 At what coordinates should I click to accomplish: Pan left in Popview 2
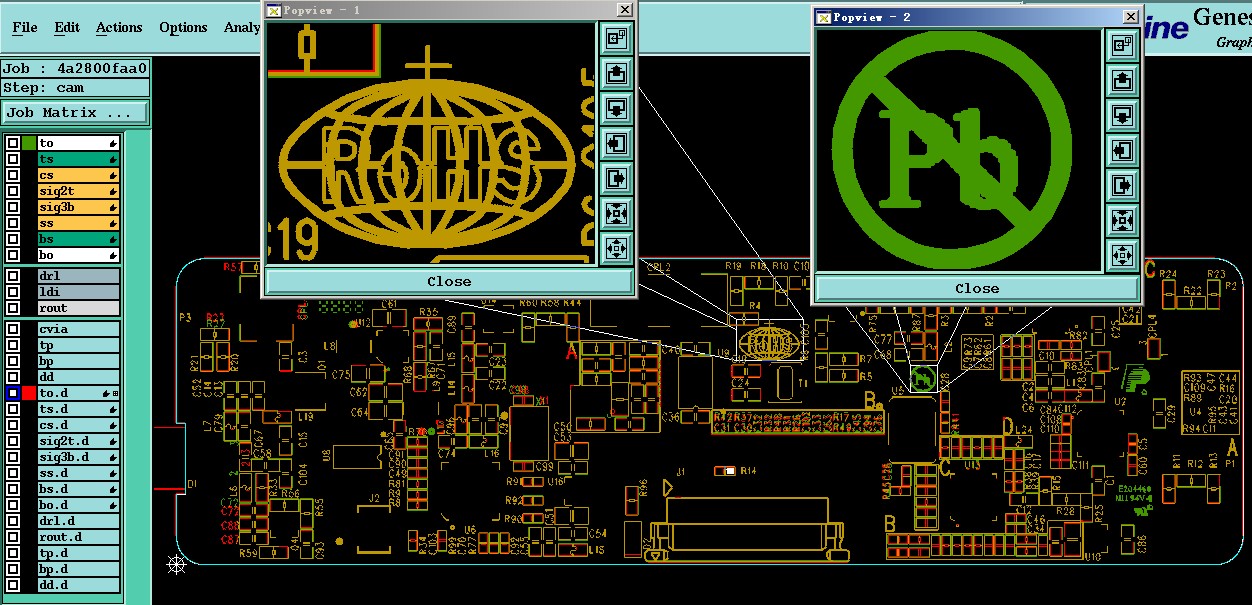tap(1123, 150)
